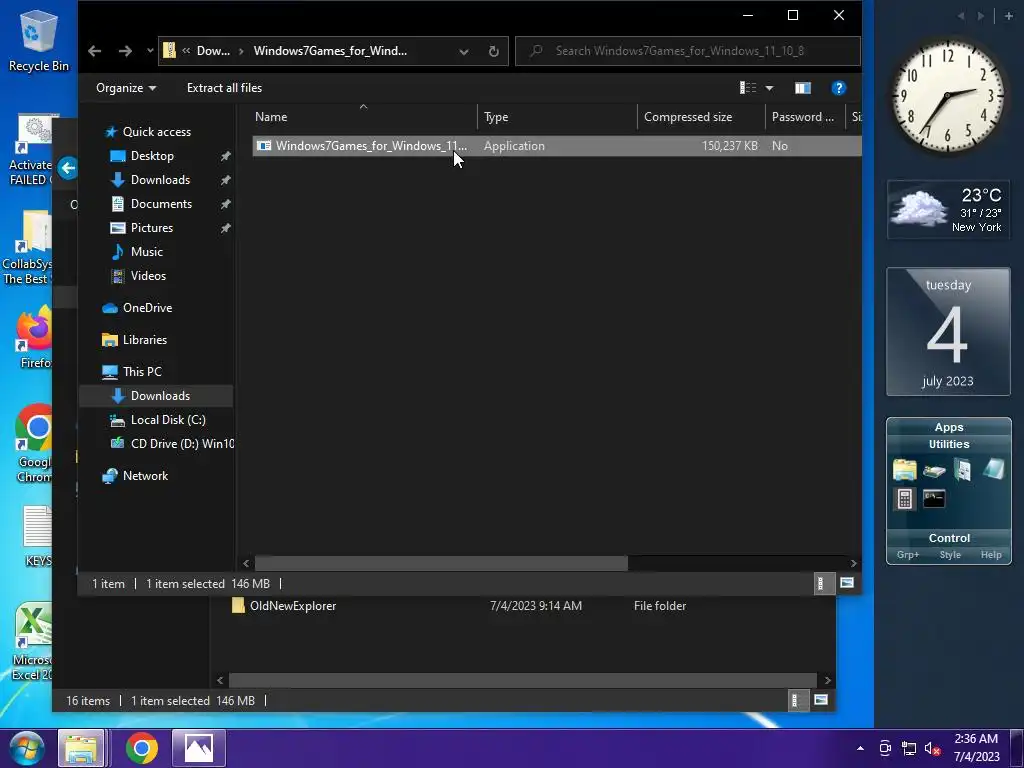This screenshot has width=1024, height=768.
Task: Click the analog clock gadget
Action: (x=948, y=96)
